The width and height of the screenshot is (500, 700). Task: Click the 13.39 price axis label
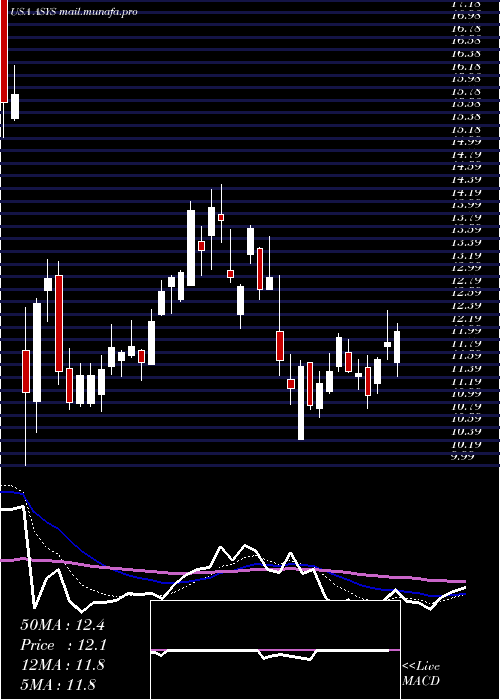466,243
